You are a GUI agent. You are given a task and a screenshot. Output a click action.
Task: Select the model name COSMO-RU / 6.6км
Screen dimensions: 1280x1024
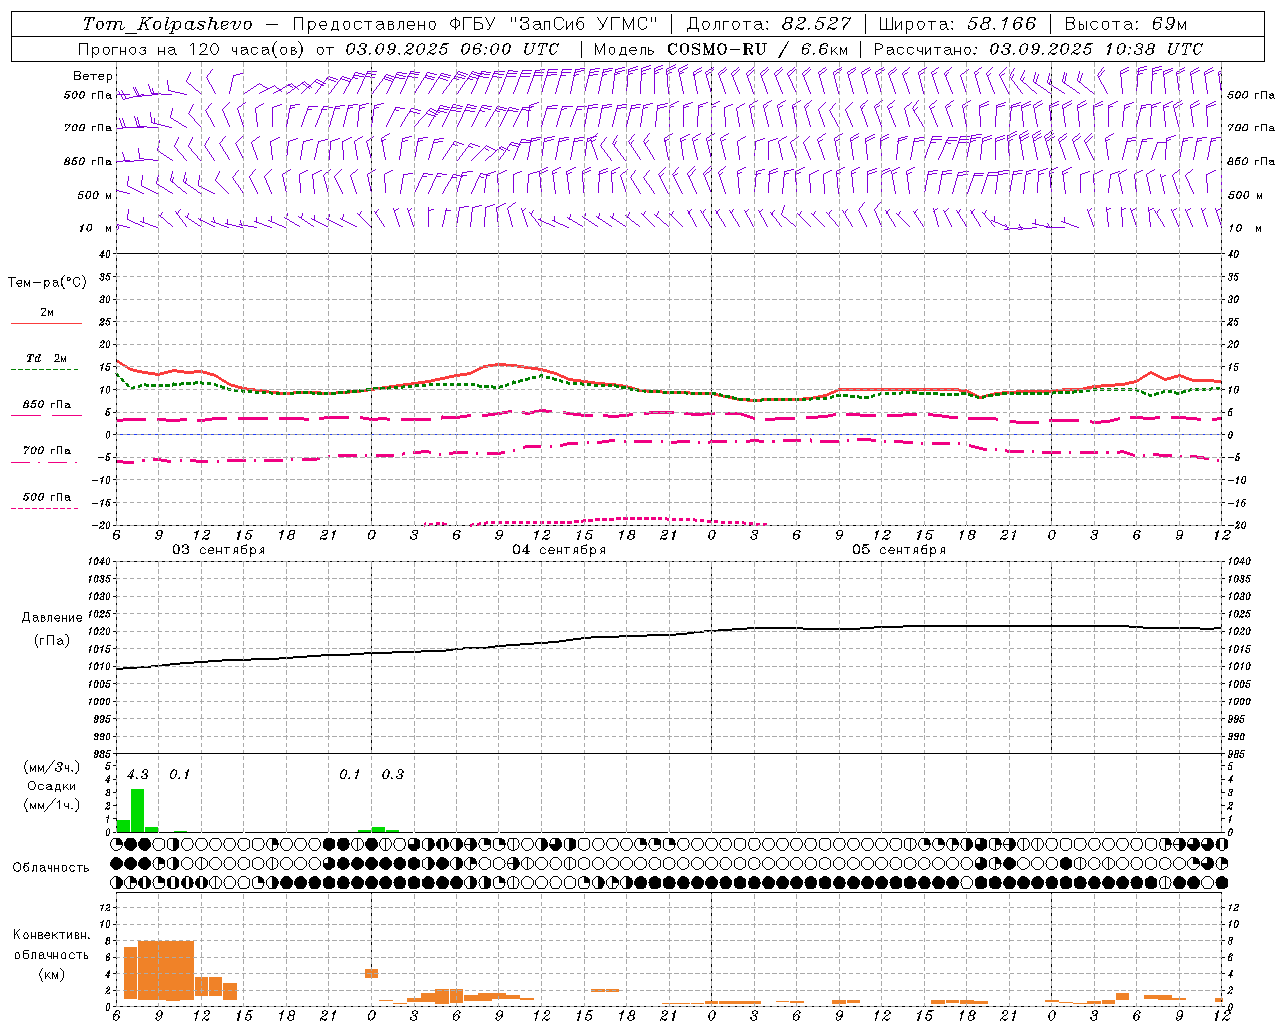pyautogui.click(x=758, y=49)
